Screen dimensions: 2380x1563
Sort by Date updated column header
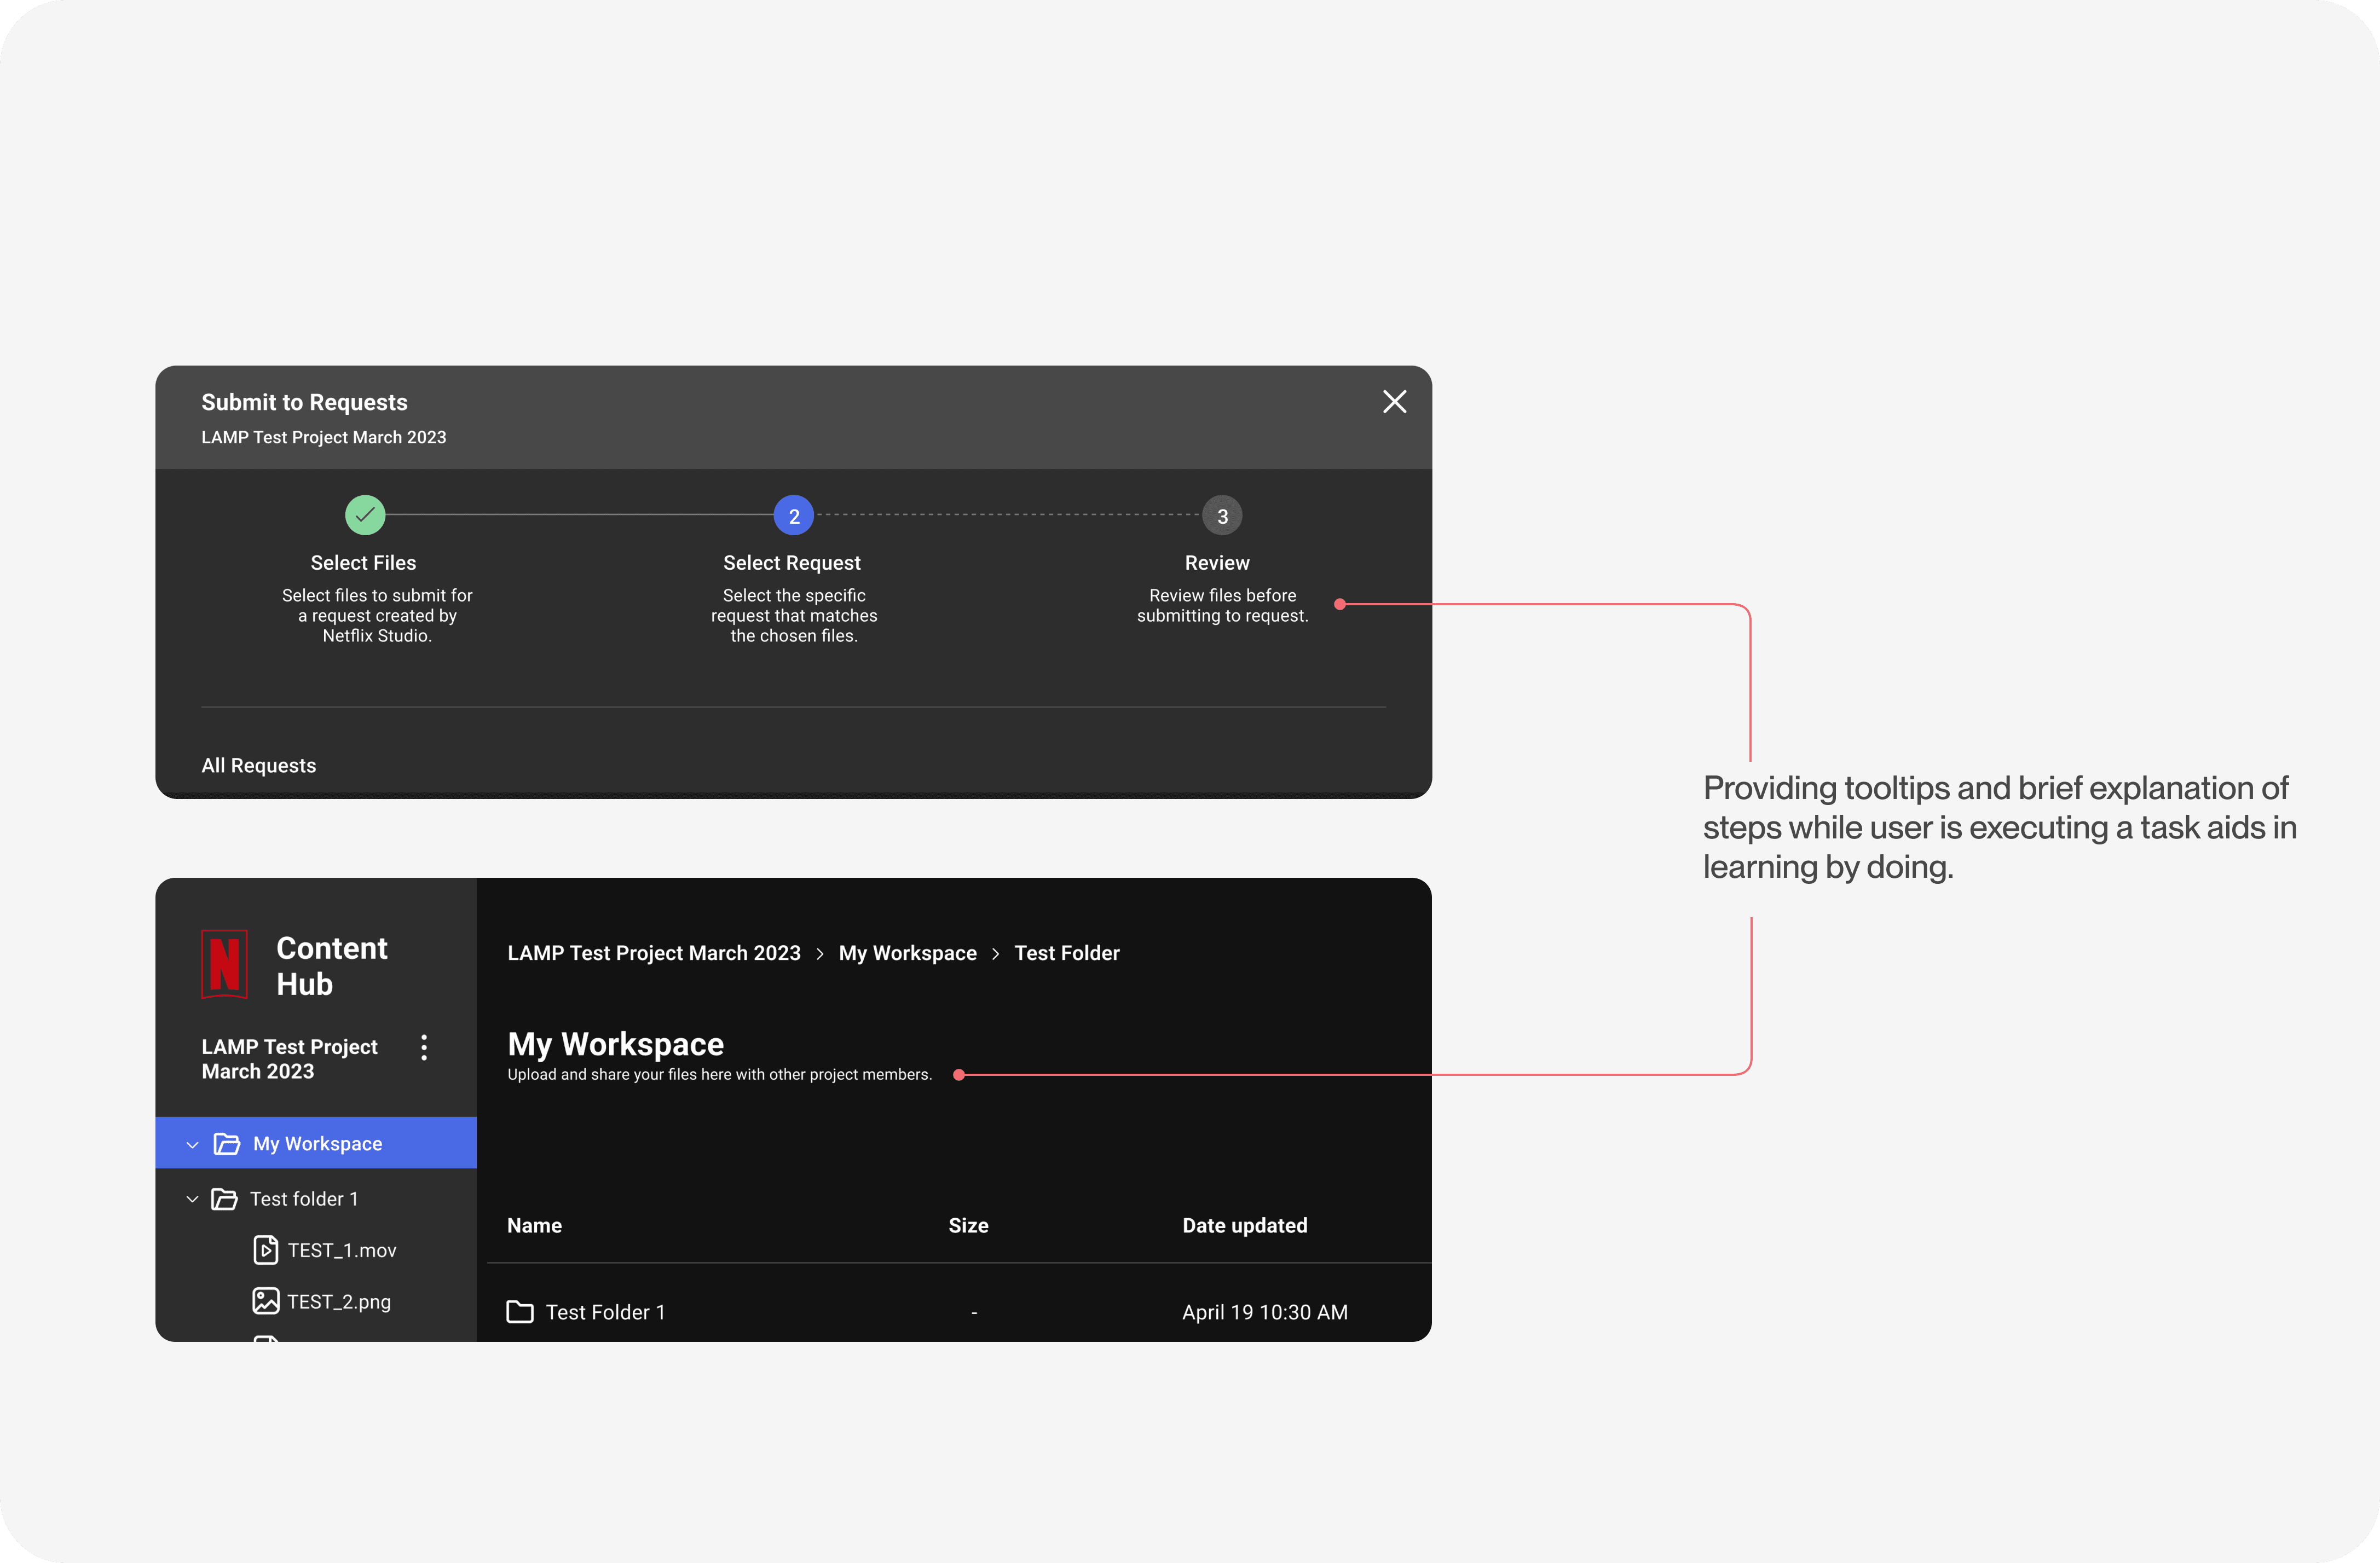[1244, 1226]
